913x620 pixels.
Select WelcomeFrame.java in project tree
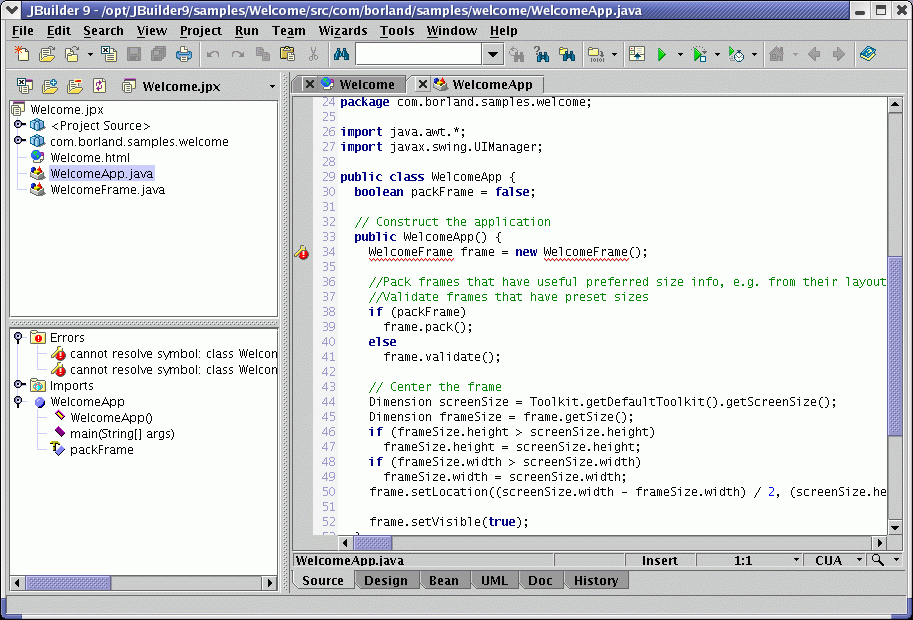coord(107,190)
